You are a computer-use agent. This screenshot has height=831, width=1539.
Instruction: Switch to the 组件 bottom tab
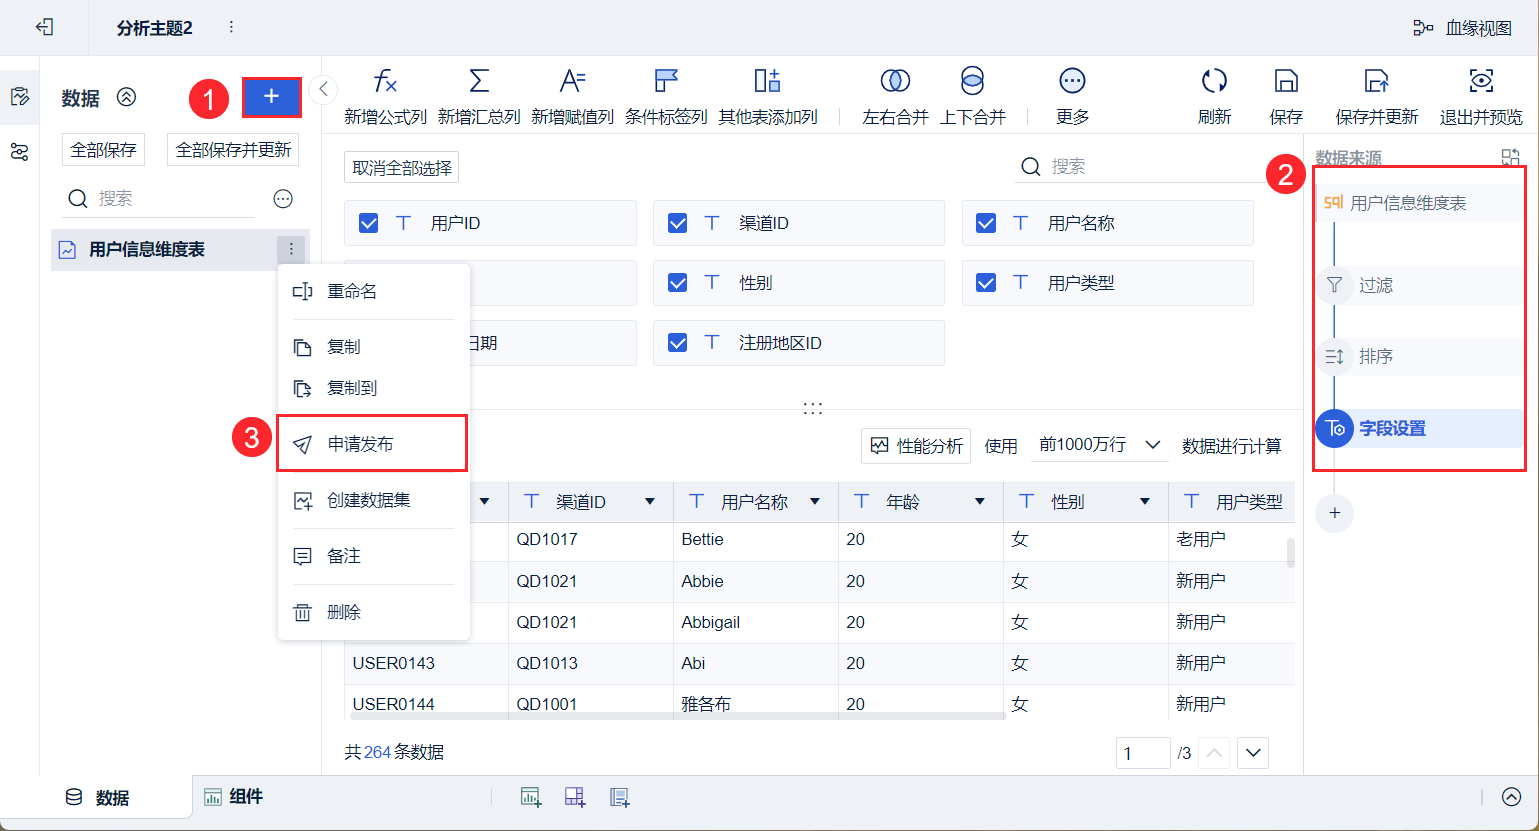coord(233,797)
